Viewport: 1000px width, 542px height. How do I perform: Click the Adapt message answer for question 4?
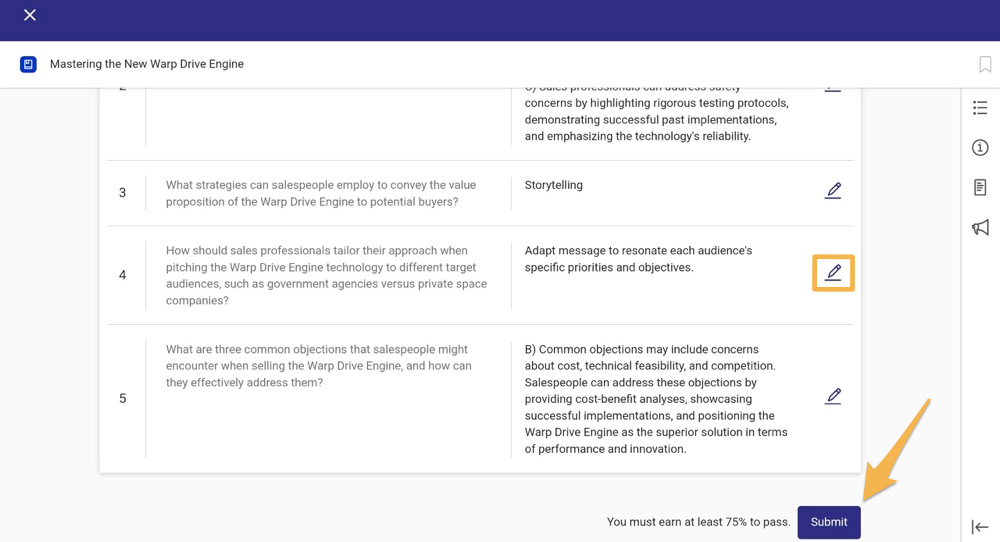point(638,259)
